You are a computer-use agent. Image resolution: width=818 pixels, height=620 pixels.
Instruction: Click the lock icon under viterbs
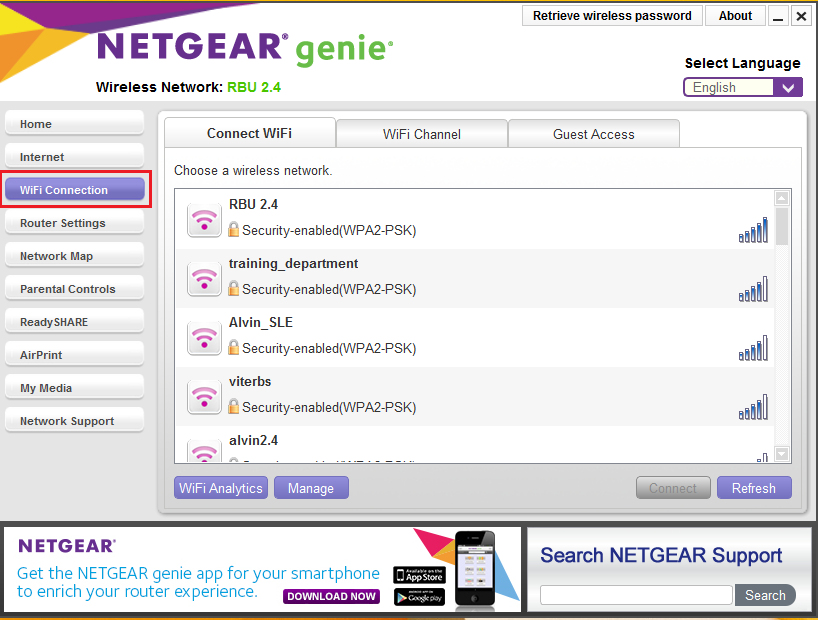(x=234, y=406)
